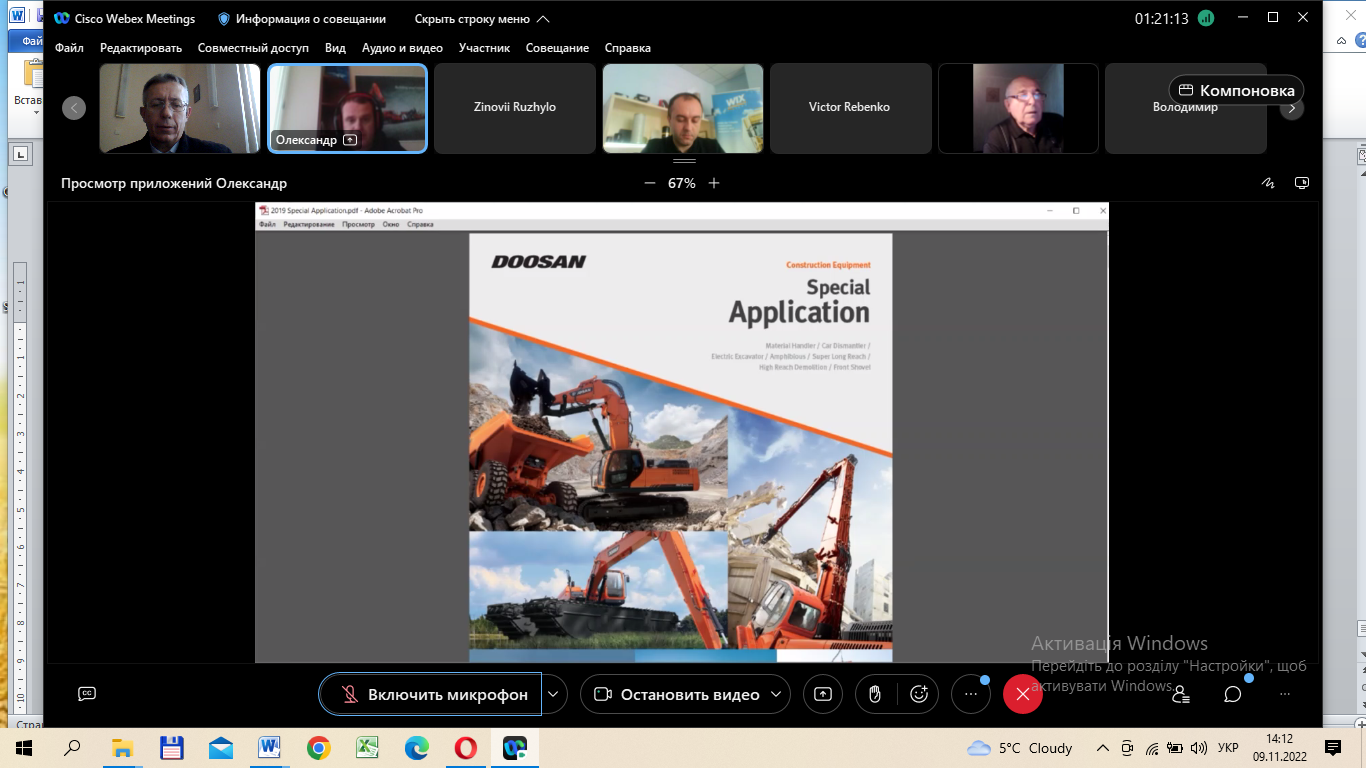The width and height of the screenshot is (1366, 768).
Task: Click Остановить видео
Action: (675, 694)
